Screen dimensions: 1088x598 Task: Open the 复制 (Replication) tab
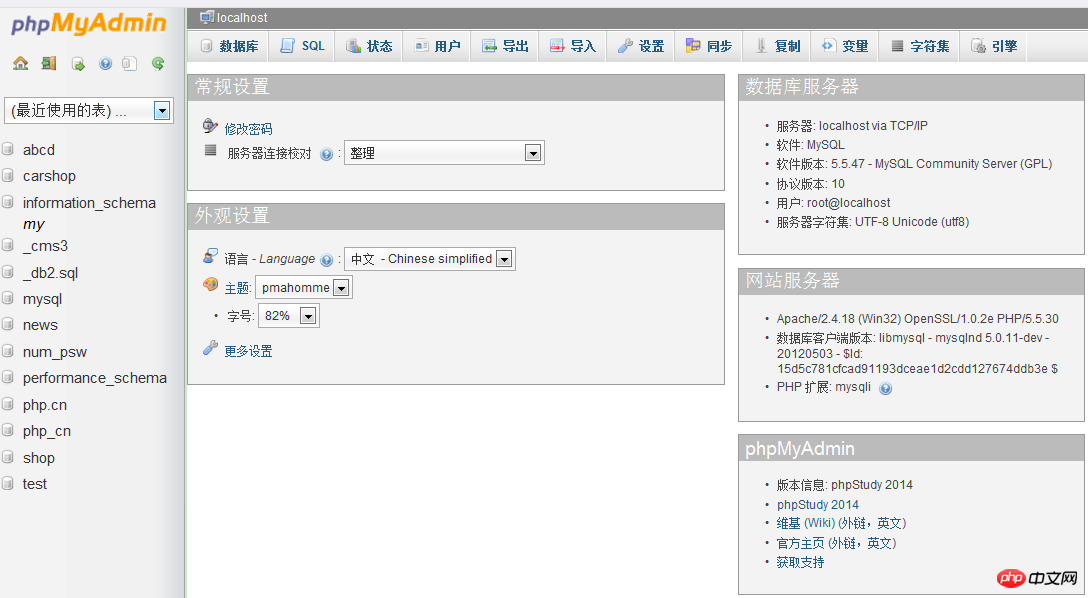(x=776, y=46)
